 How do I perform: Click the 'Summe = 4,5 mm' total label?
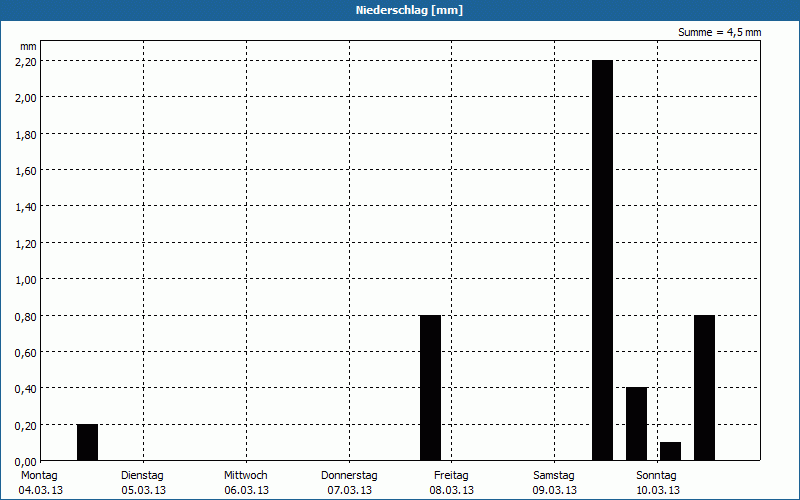pyautogui.click(x=719, y=32)
